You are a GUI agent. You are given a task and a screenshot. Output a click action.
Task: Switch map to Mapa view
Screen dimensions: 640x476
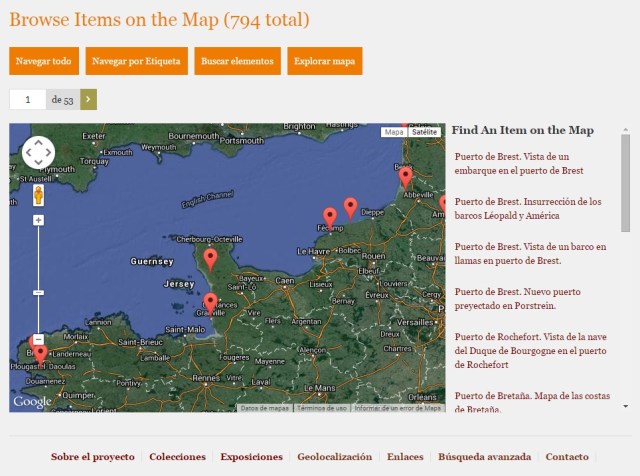[x=394, y=132]
